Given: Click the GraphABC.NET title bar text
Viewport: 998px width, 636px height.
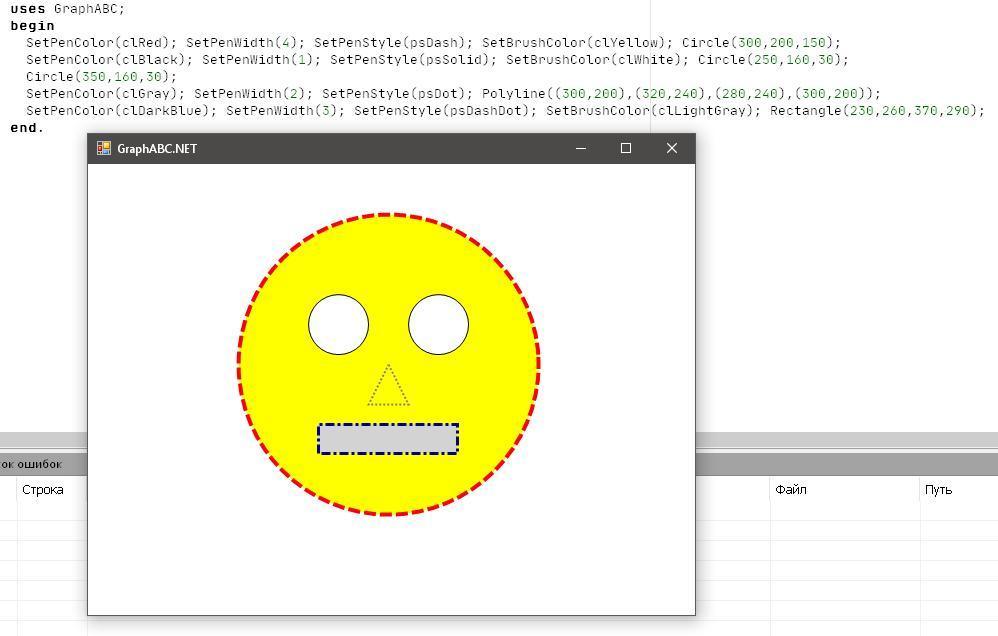Looking at the screenshot, I should coord(157,149).
